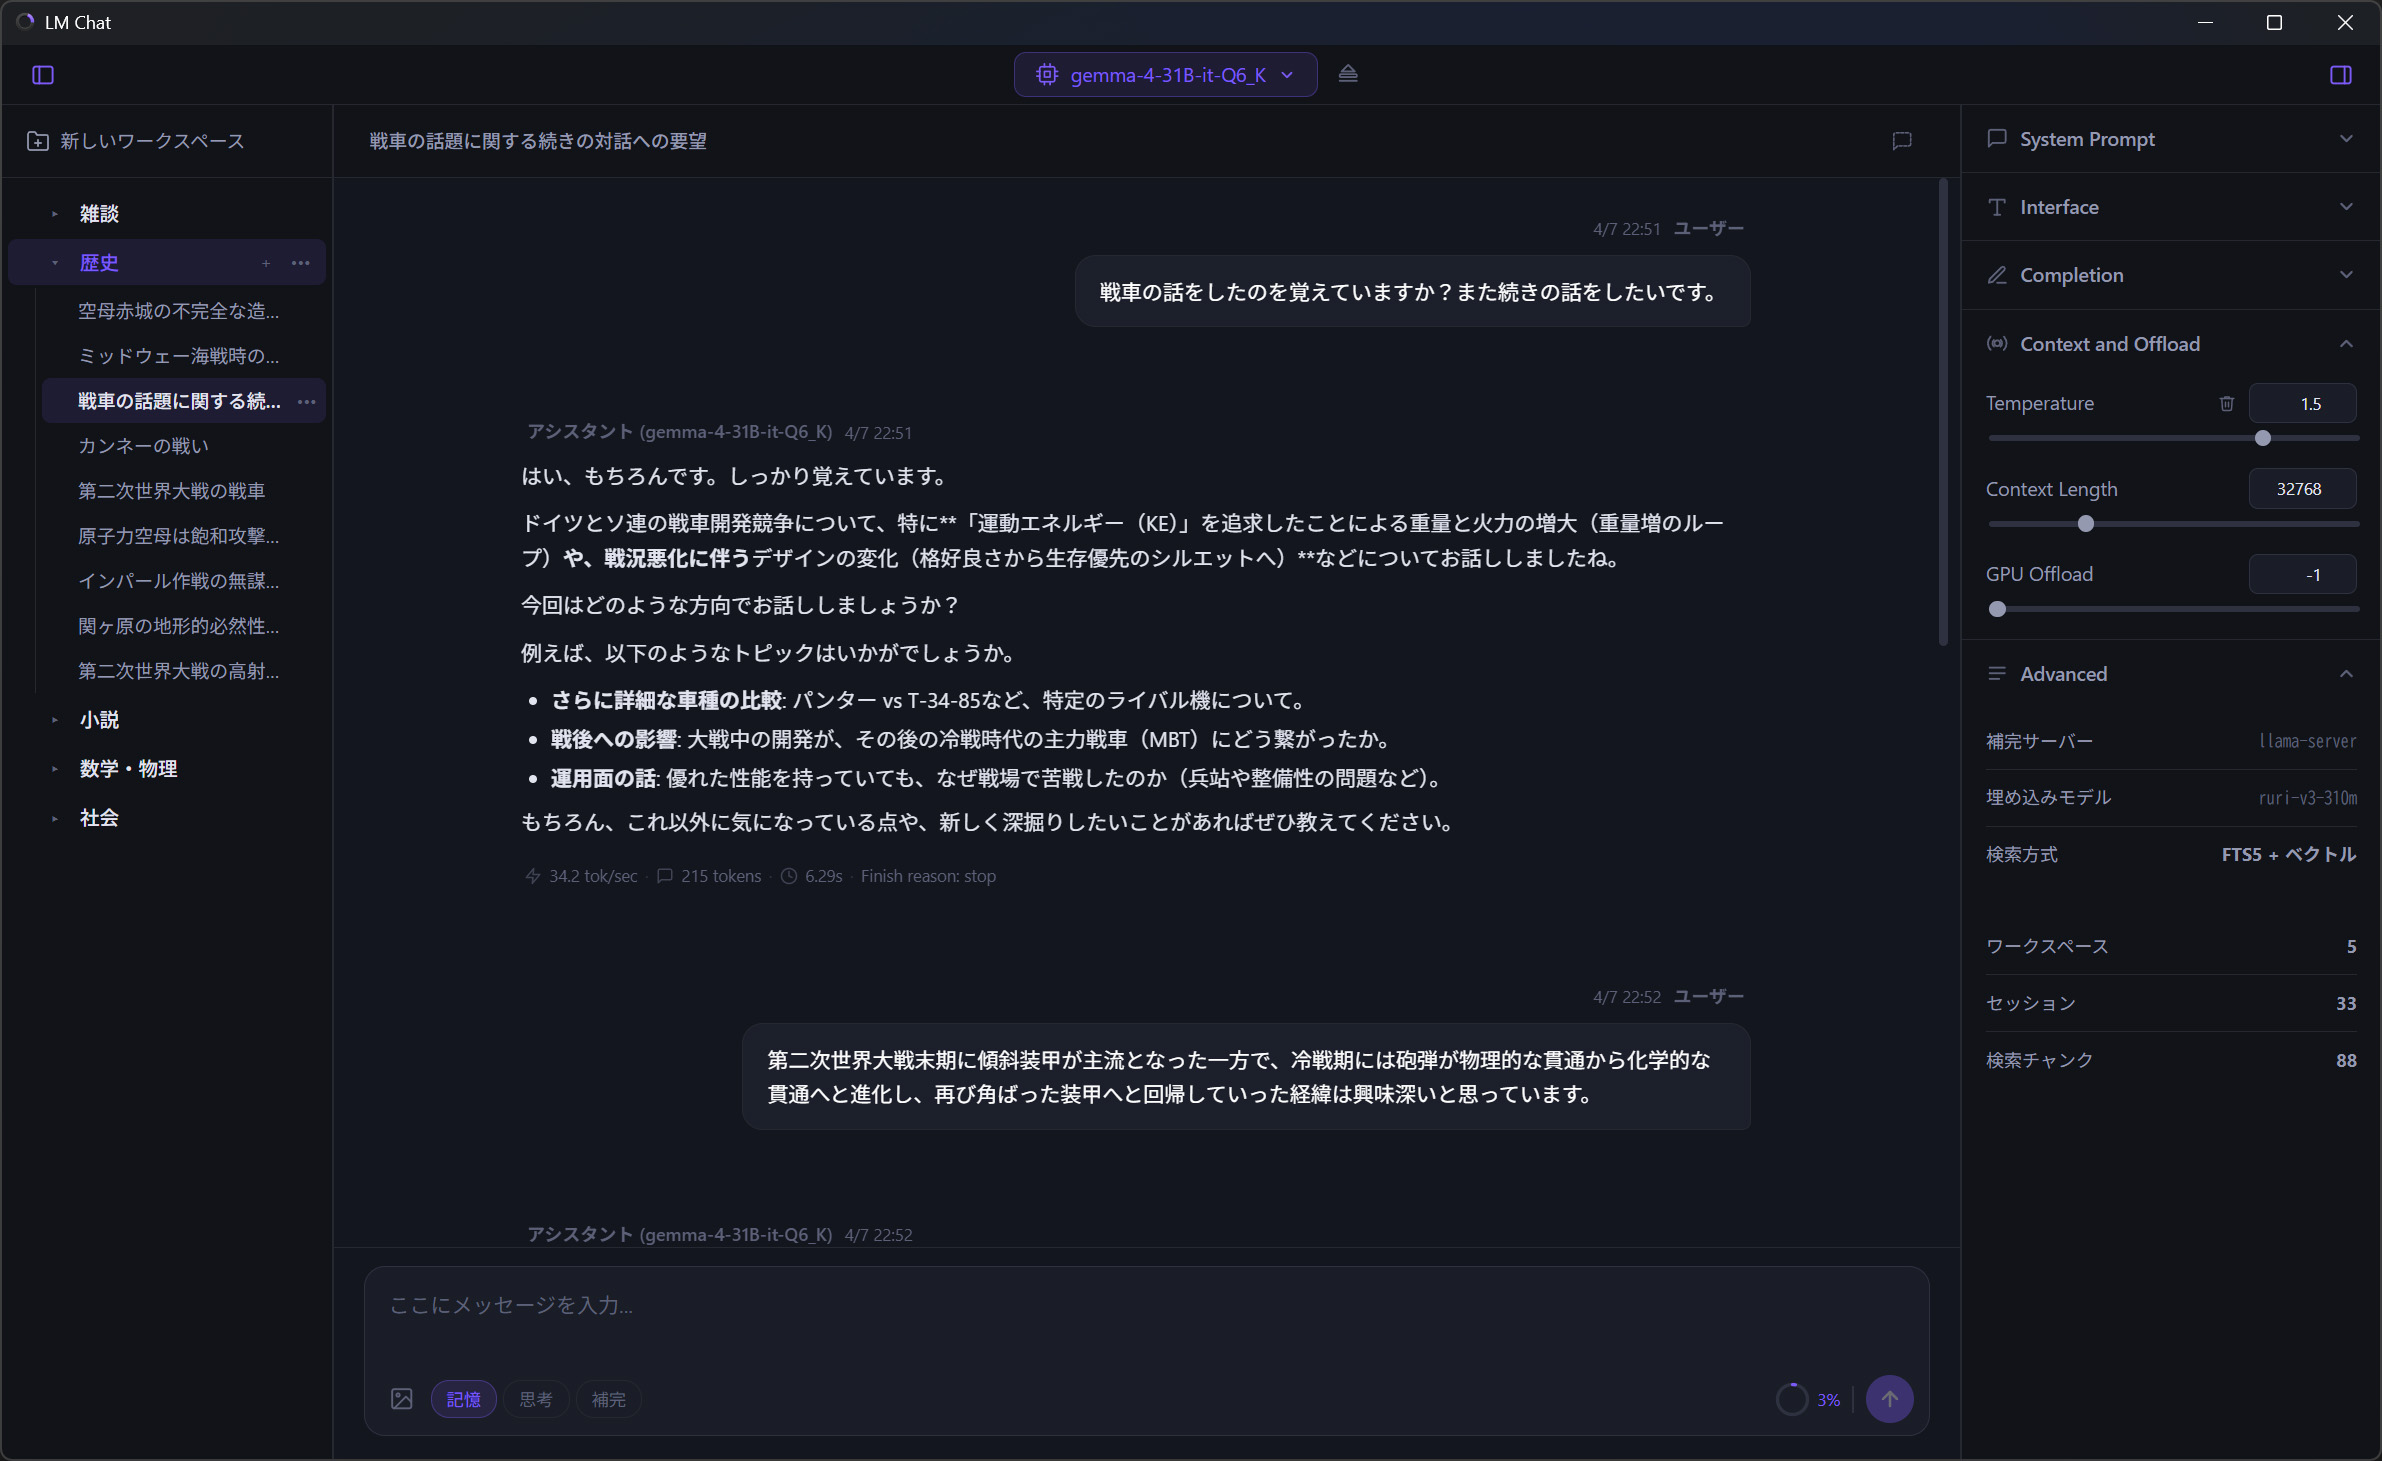
Task: Toggle the 思考 thinking mode chip
Action: pyautogui.click(x=536, y=1399)
